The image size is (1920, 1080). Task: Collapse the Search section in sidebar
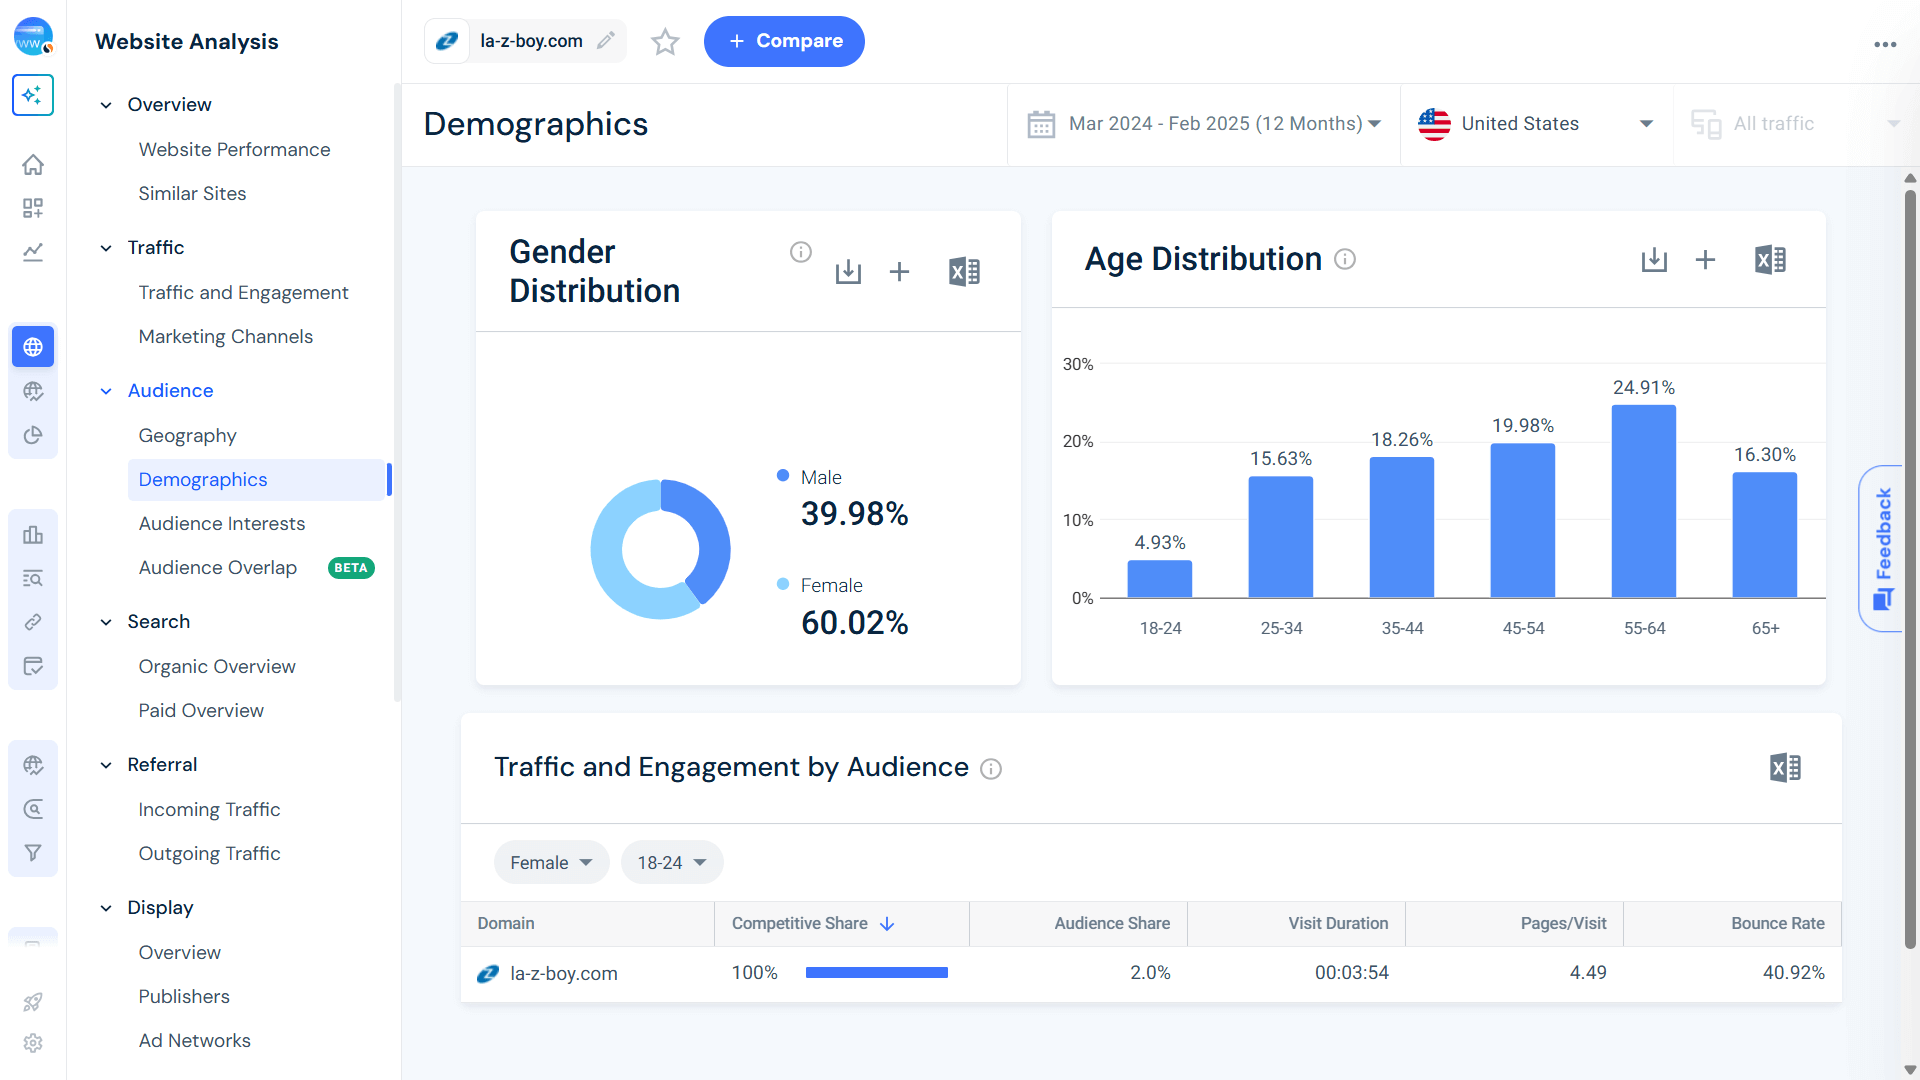pos(106,622)
